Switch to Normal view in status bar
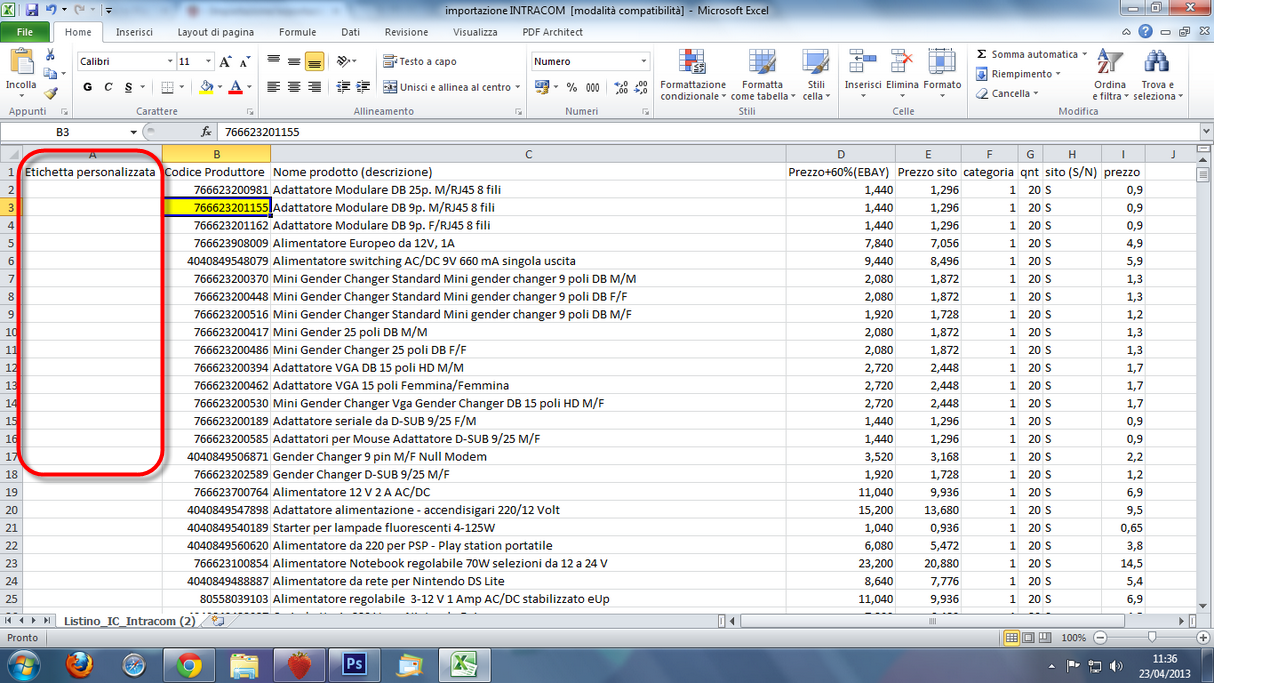The height and width of the screenshot is (683, 1288). tap(1012, 637)
